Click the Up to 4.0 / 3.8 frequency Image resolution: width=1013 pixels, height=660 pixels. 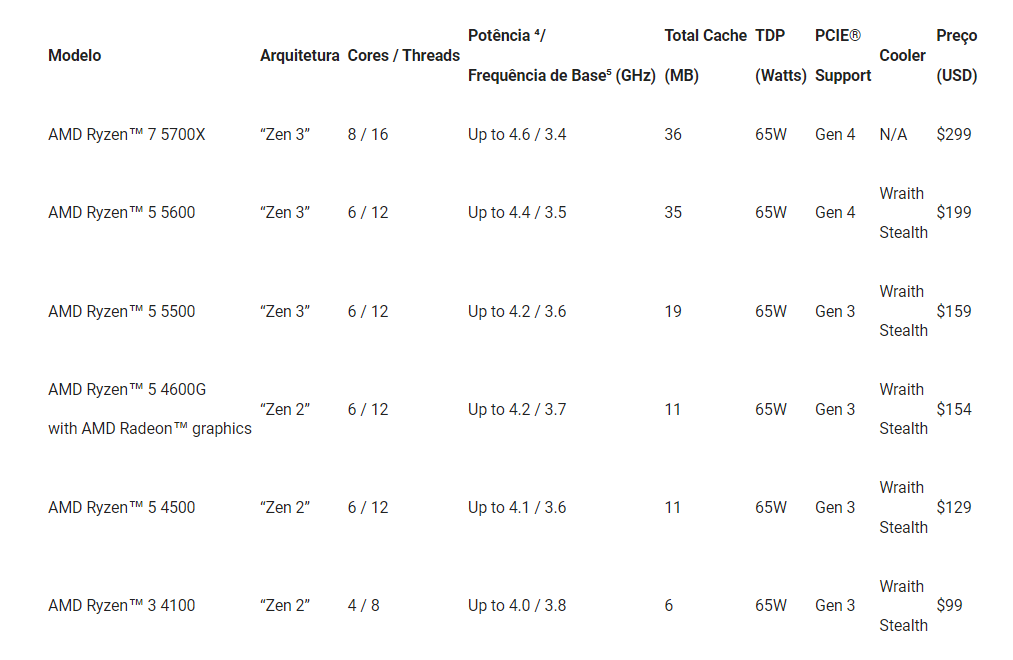[517, 605]
